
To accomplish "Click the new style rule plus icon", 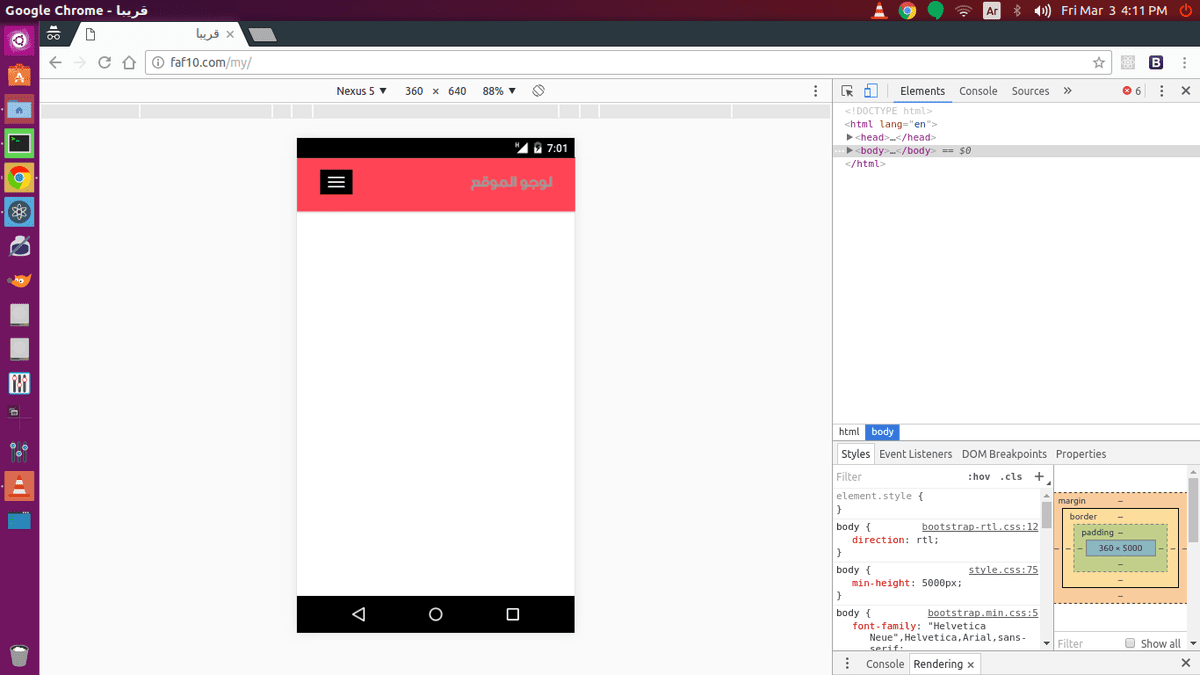I will (1039, 477).
